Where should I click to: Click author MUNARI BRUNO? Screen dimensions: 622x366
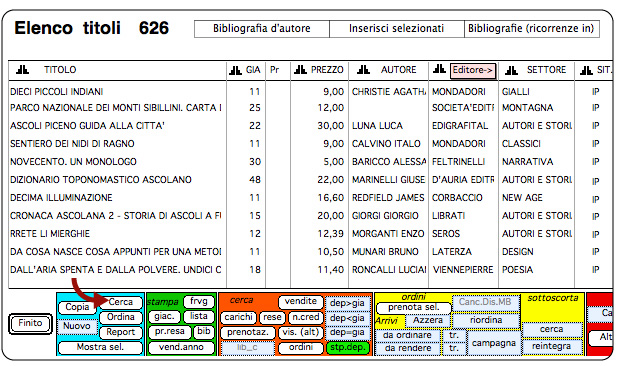(x=385, y=252)
